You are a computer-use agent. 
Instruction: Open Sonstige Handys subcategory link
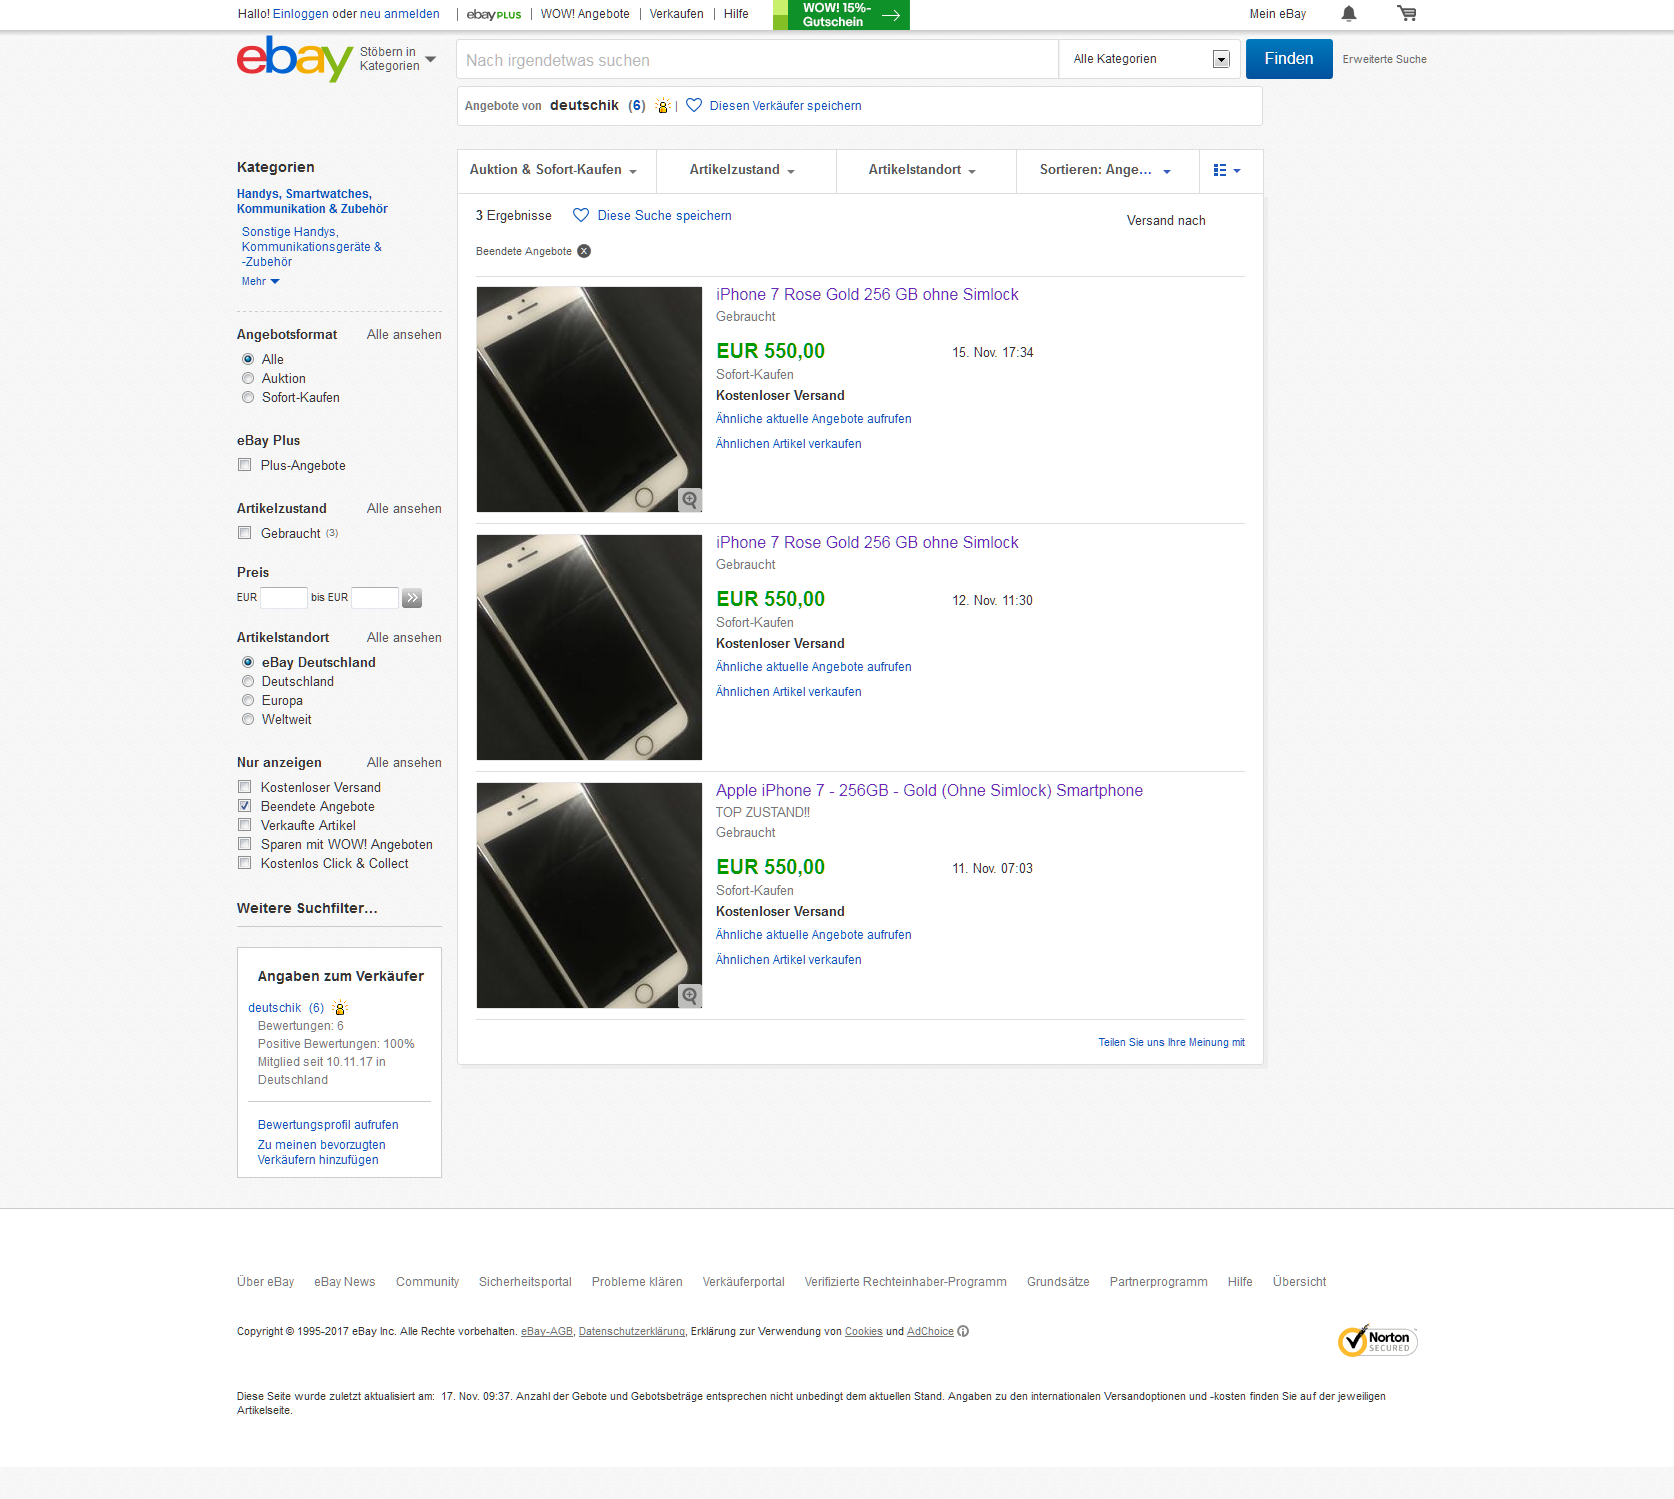click(311, 246)
